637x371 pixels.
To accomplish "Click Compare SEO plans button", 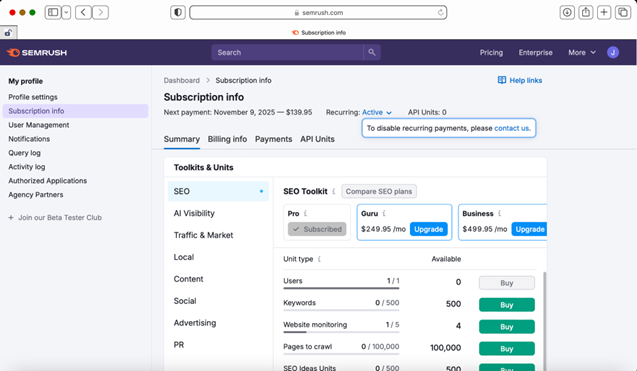I will pos(379,191).
